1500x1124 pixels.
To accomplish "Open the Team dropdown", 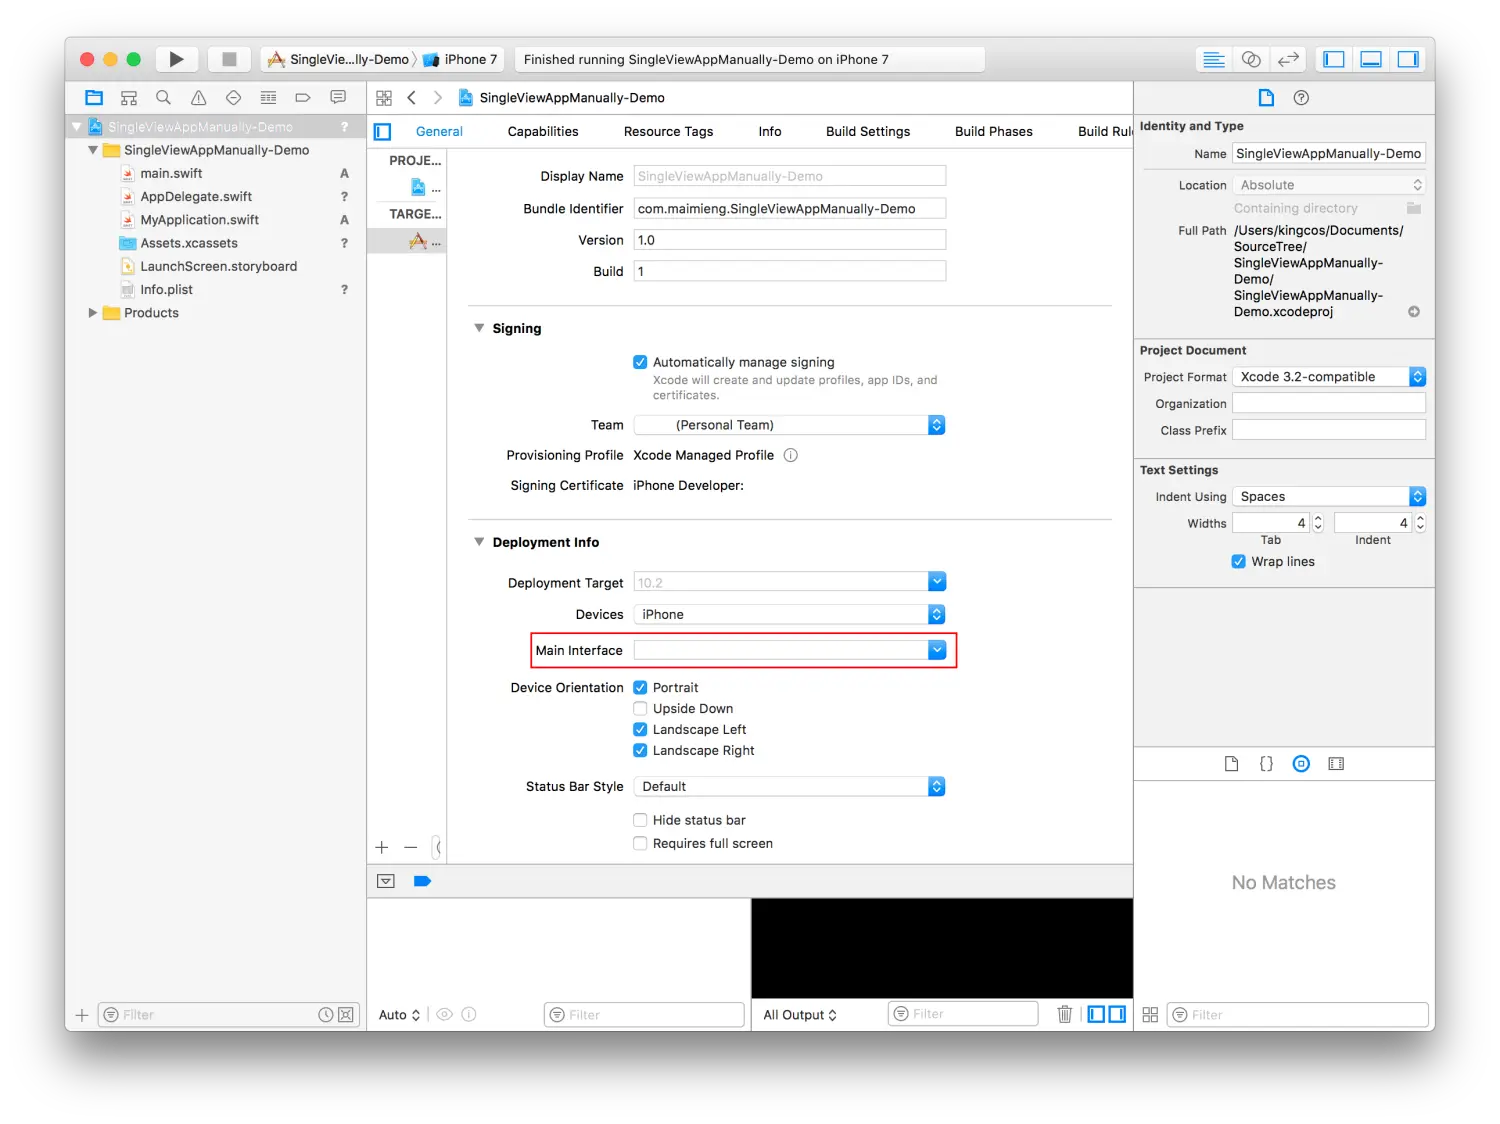I will 789,425.
